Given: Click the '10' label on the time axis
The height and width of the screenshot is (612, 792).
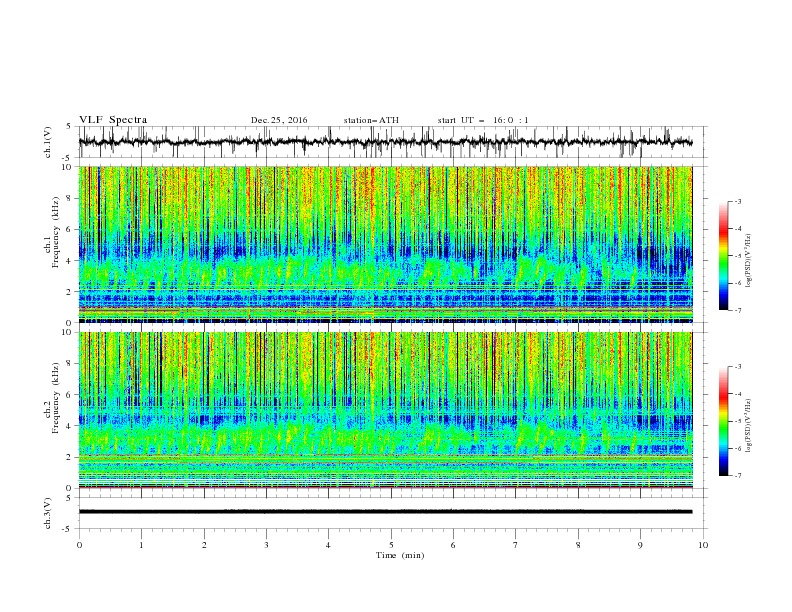Looking at the screenshot, I should click(x=703, y=545).
